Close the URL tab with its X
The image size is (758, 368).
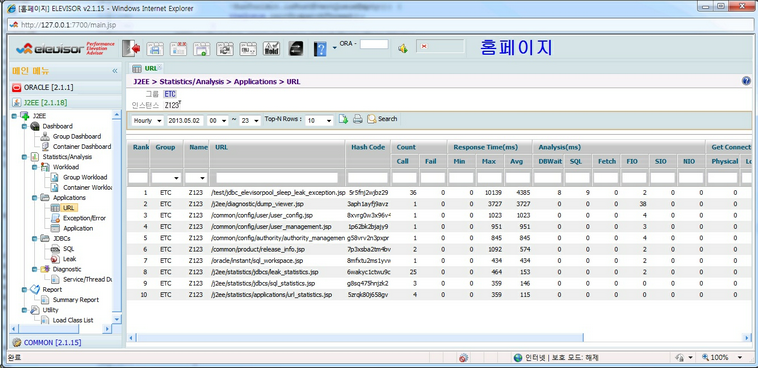(x=160, y=67)
